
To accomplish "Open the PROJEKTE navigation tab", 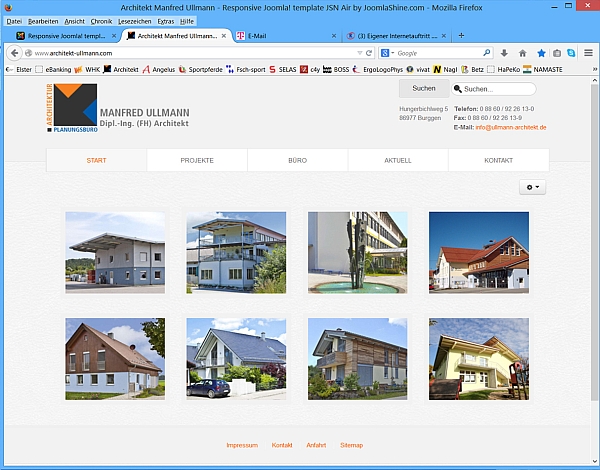I will [196, 160].
